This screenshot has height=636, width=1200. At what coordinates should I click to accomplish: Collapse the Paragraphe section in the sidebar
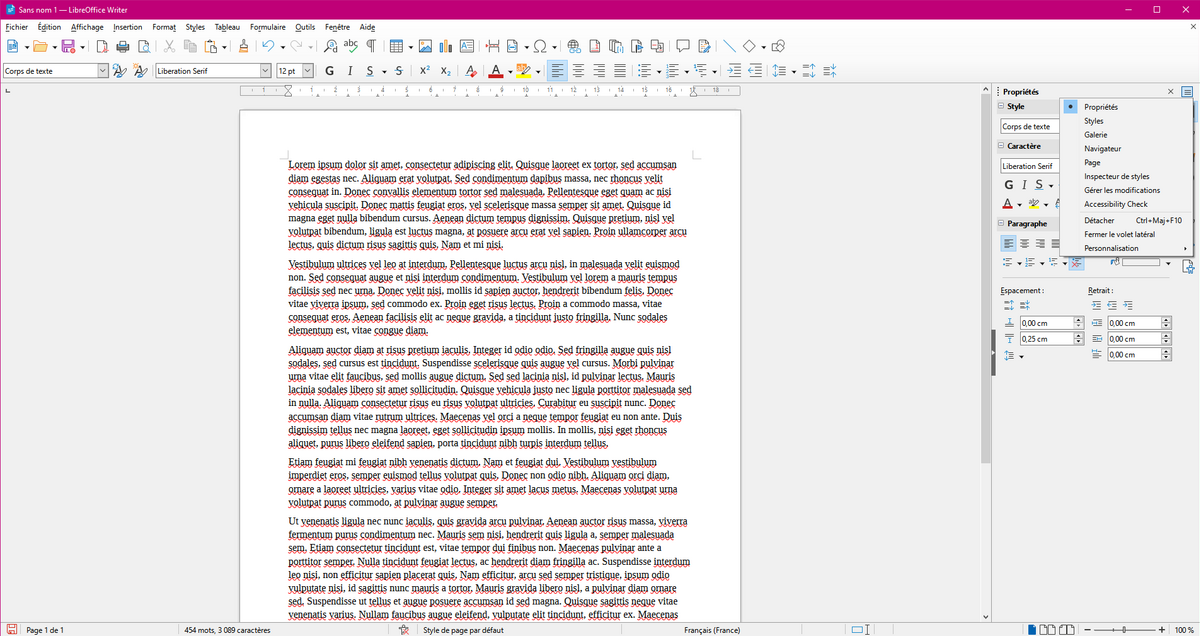[x=1002, y=224]
